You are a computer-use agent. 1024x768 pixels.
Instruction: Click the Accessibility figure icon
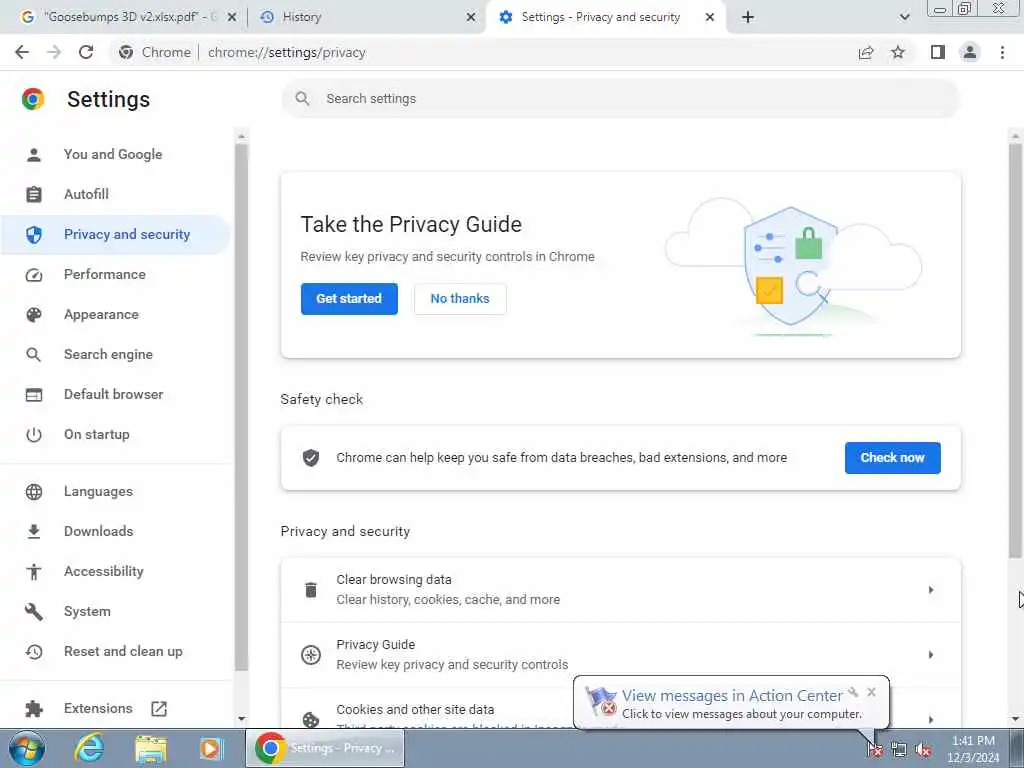click(x=34, y=572)
